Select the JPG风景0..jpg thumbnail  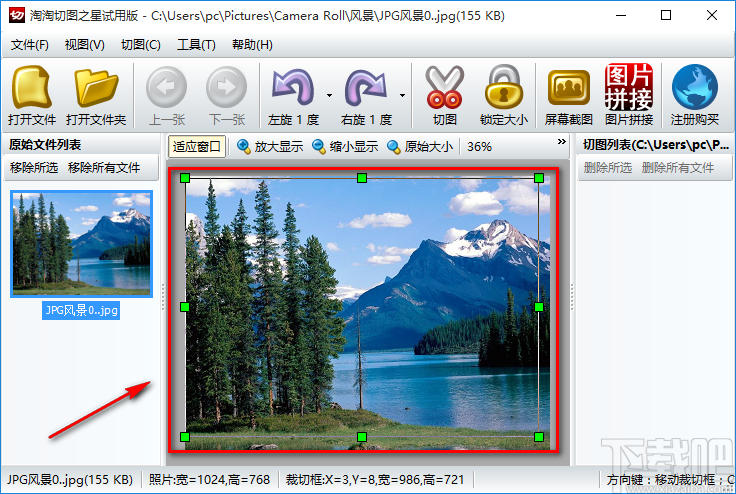click(82, 244)
